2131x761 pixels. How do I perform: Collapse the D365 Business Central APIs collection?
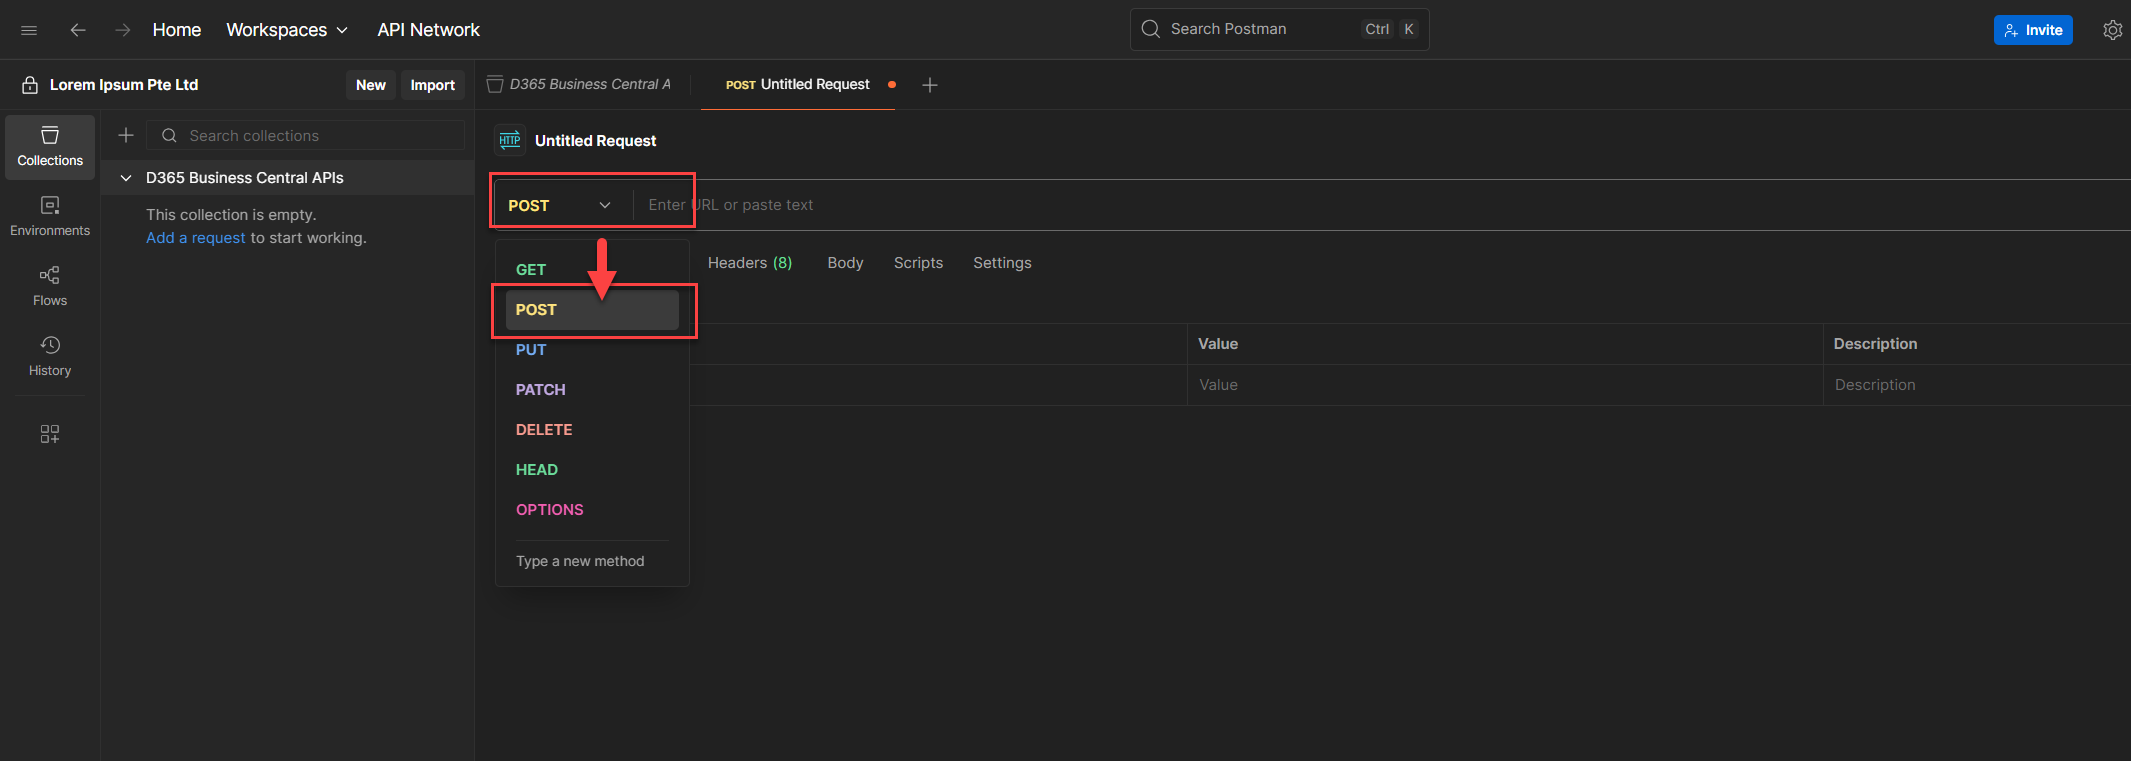coord(126,178)
